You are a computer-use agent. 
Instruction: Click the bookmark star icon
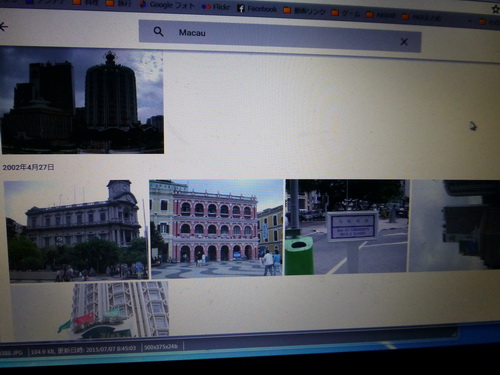click(496, 9)
